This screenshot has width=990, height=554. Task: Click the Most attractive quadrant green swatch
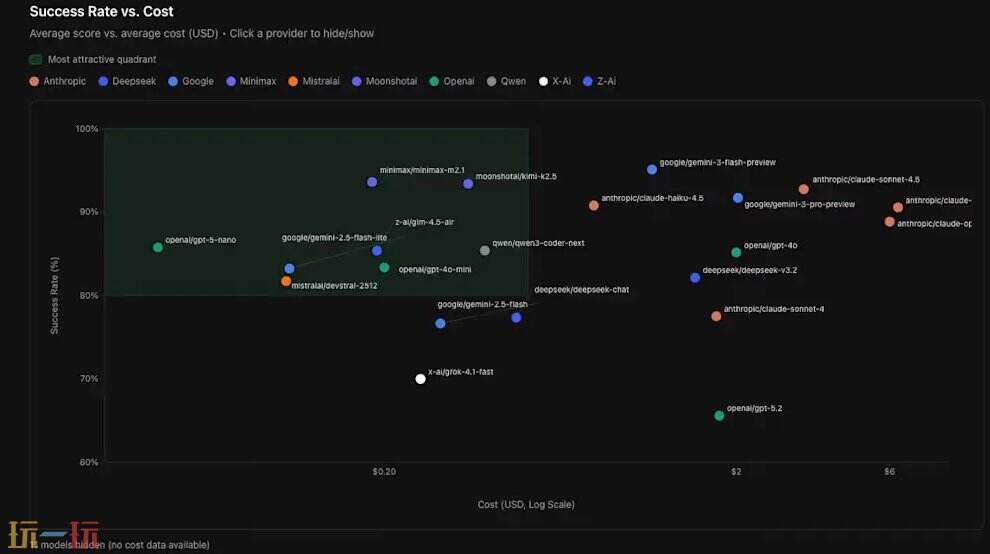coord(36,60)
